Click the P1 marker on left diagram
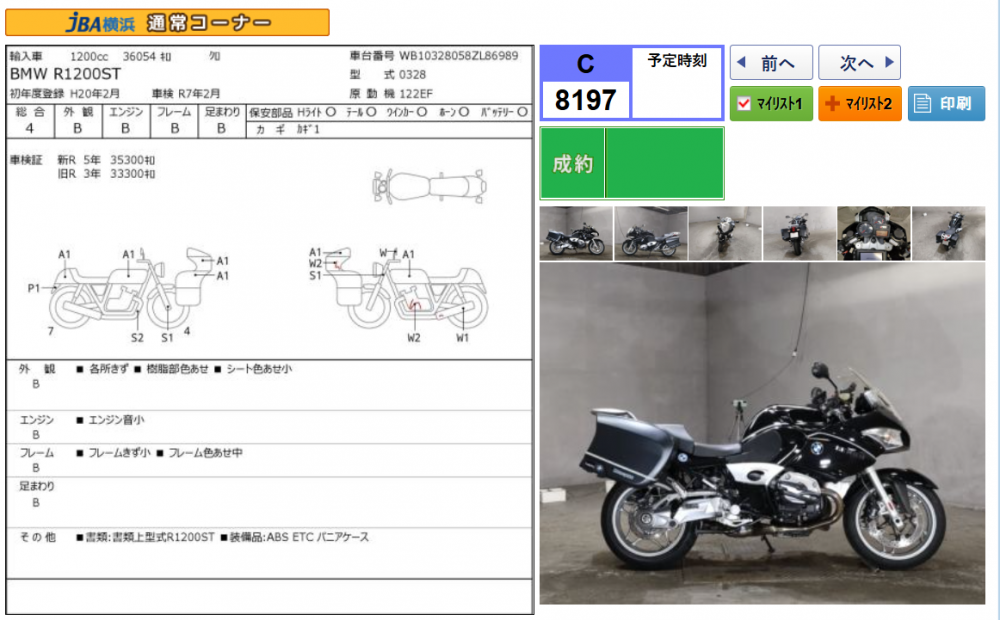This screenshot has width=1000, height=620. (34, 288)
